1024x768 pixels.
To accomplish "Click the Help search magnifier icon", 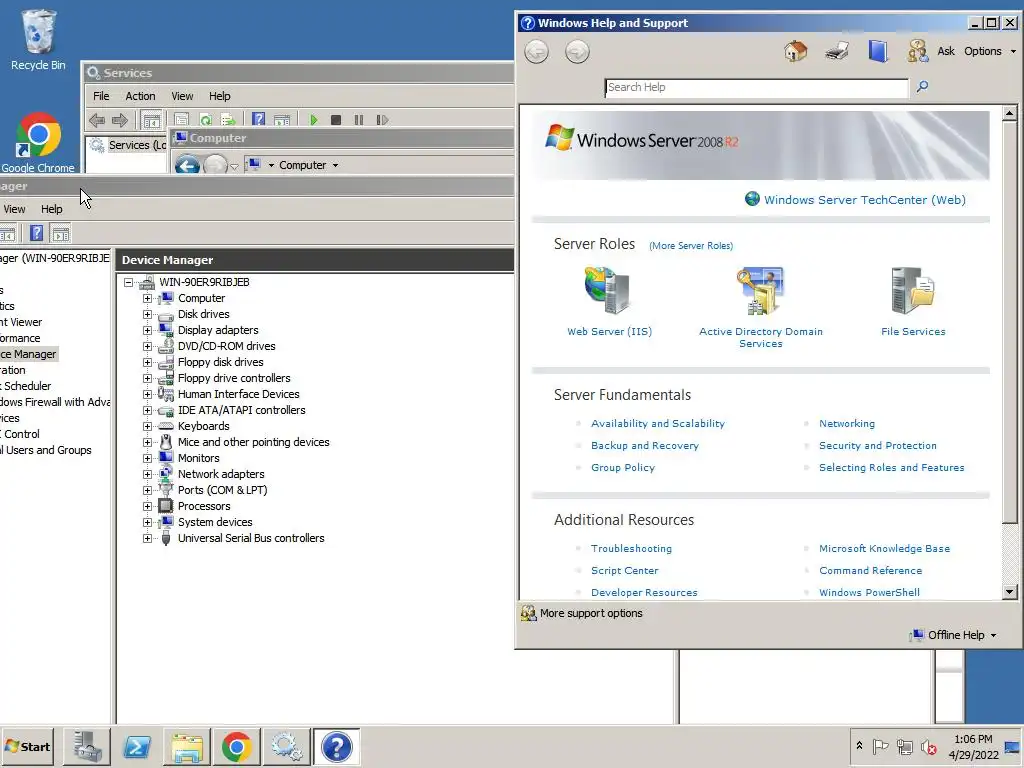I will click(x=922, y=86).
